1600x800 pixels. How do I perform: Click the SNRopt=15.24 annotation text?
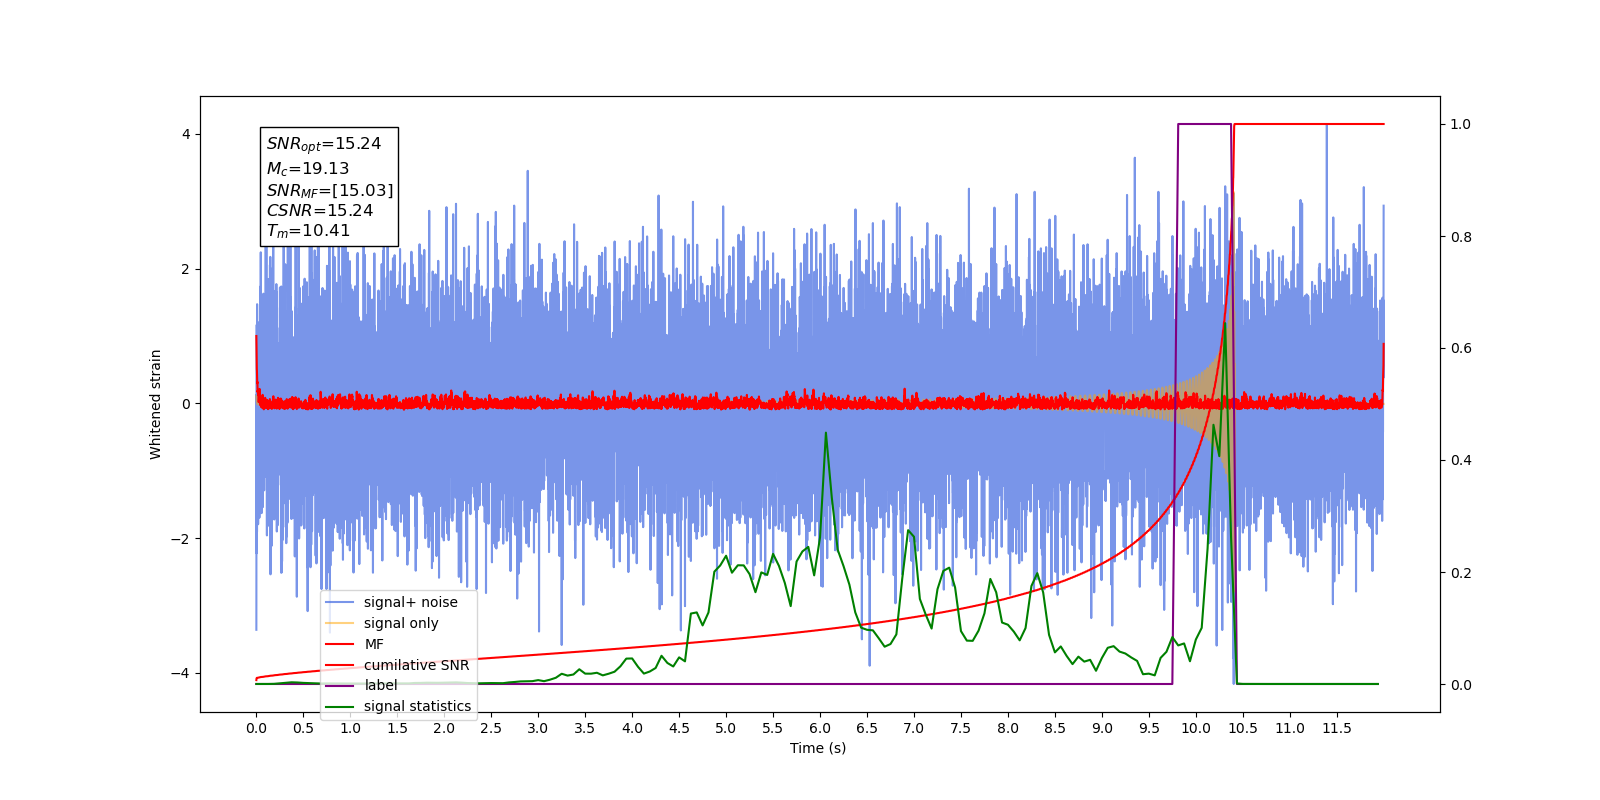pyautogui.click(x=324, y=144)
